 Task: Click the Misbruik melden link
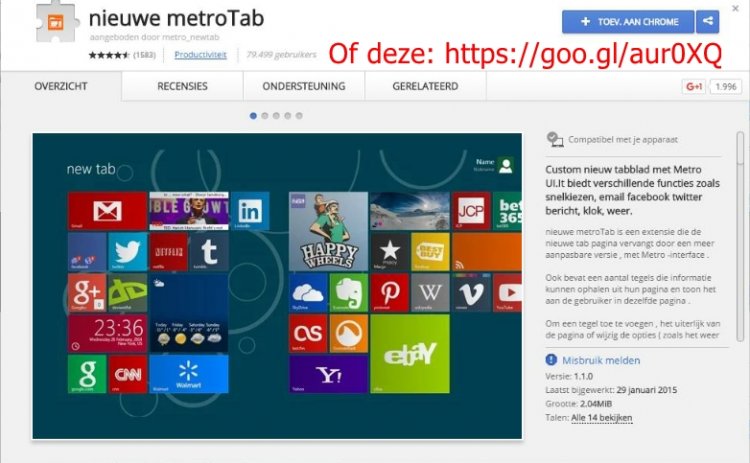point(601,360)
